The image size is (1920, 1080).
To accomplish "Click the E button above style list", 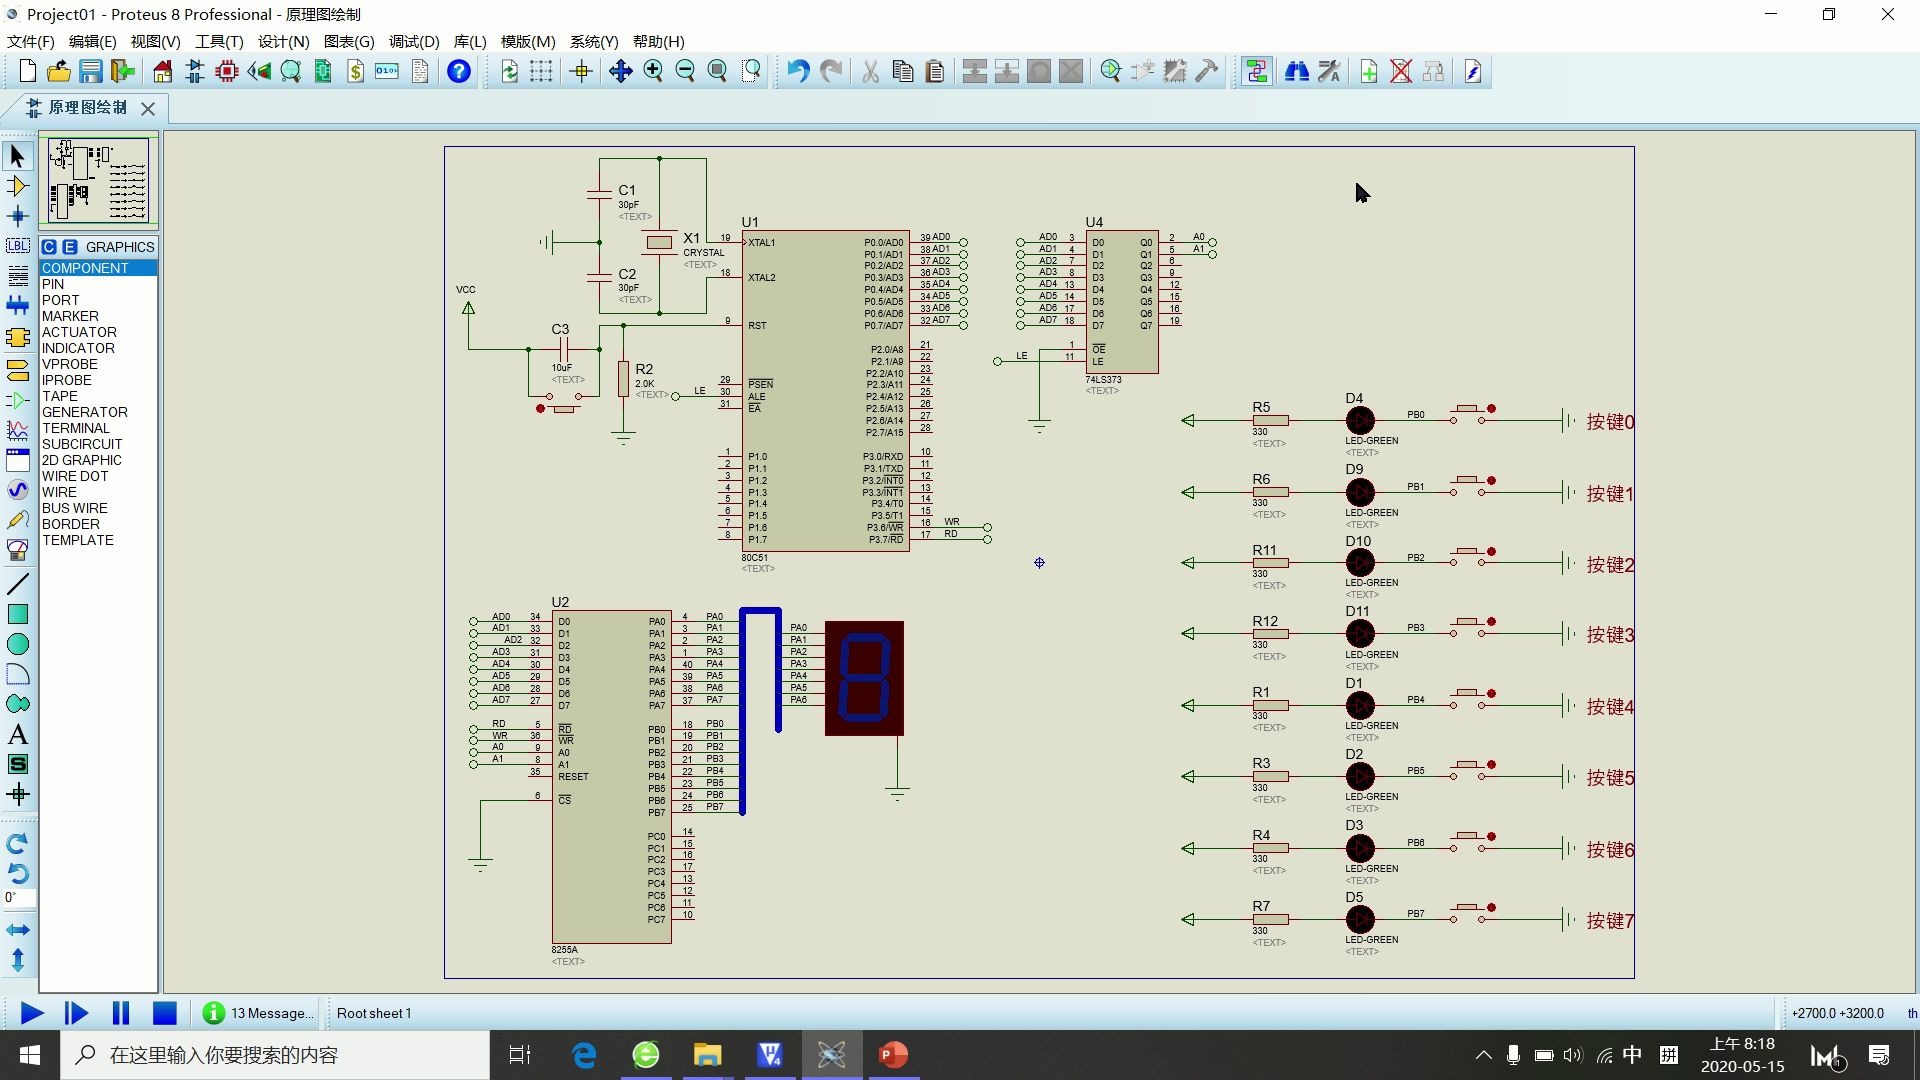I will tap(69, 247).
